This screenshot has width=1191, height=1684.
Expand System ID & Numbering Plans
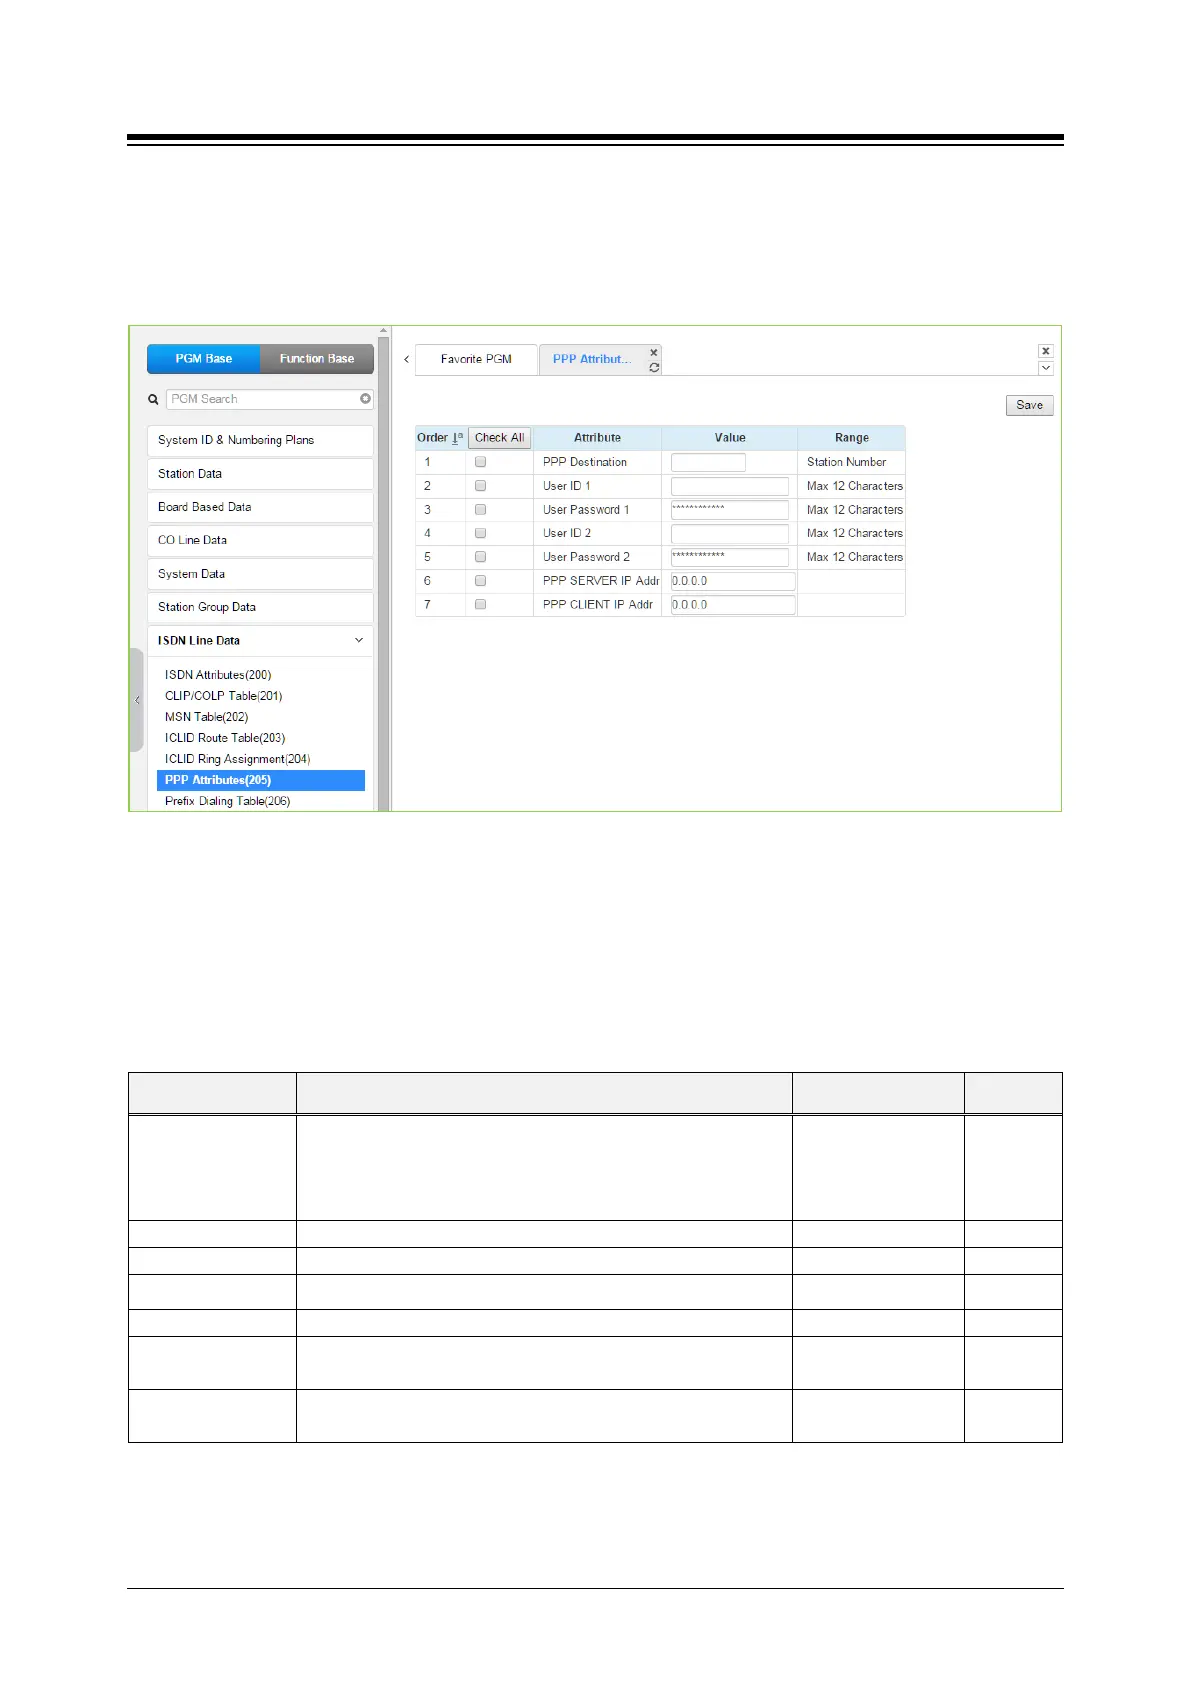click(260, 440)
